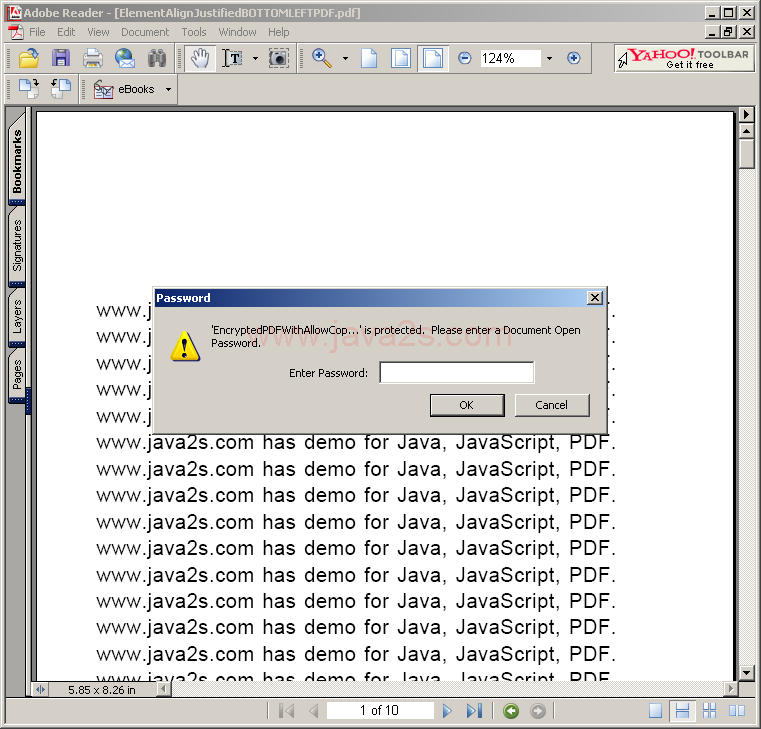Click OK in Password dialog
The image size is (761, 729).
tap(467, 405)
